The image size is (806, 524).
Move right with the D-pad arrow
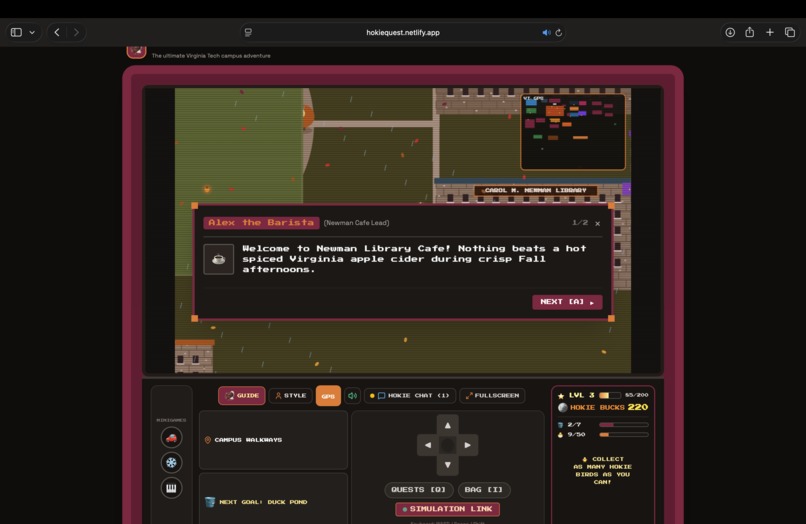point(468,445)
